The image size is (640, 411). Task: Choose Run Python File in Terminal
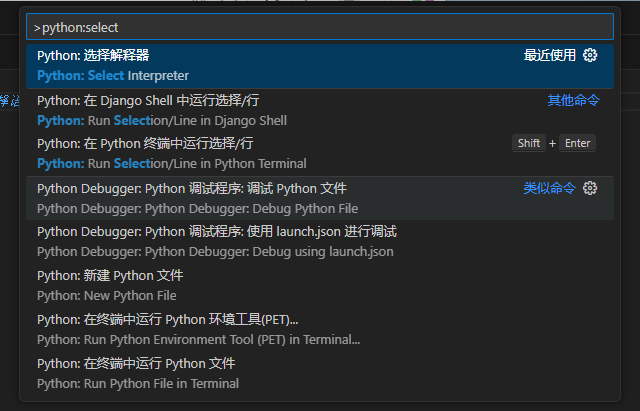point(320,373)
